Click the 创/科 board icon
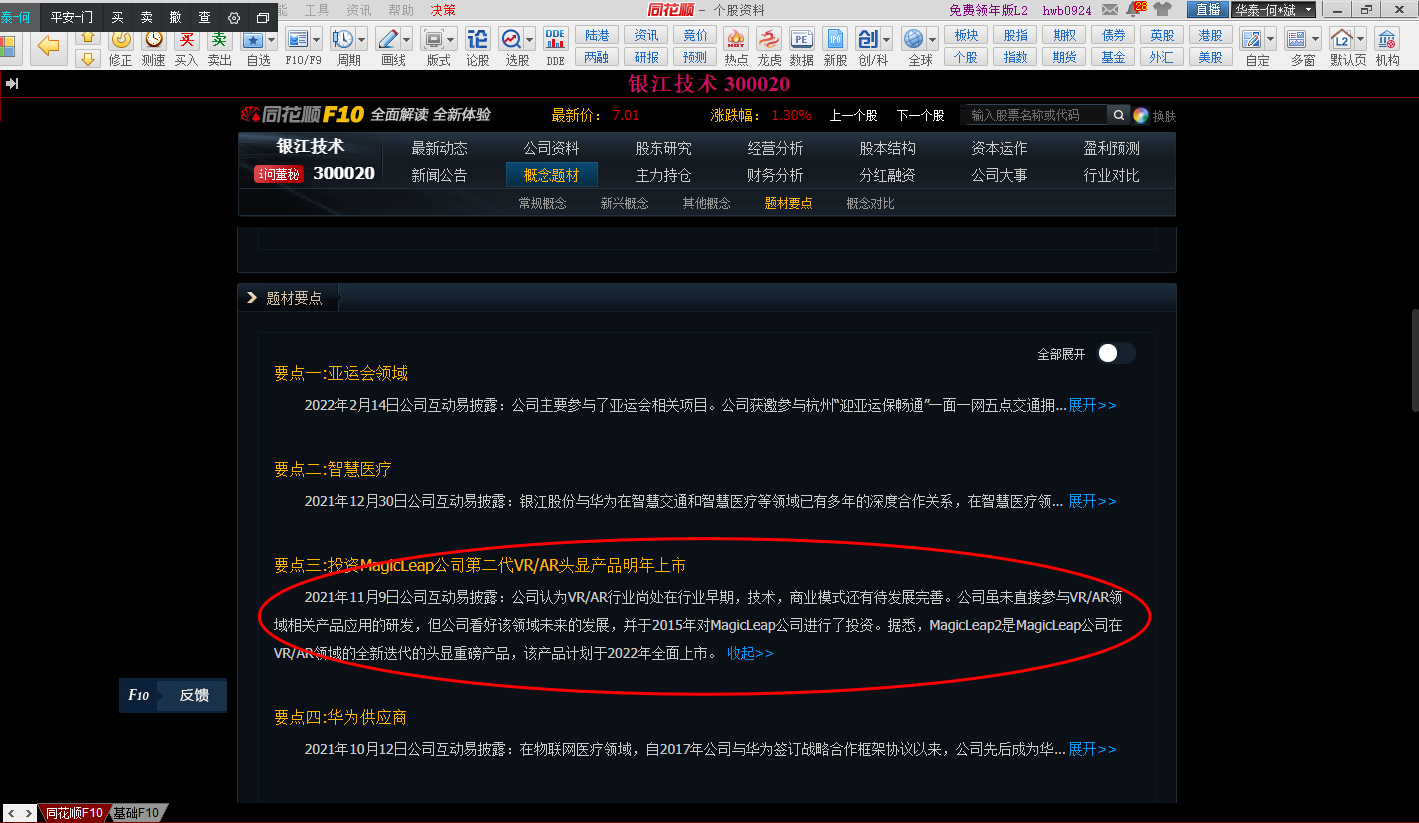Image resolution: width=1419 pixels, height=823 pixels. click(x=868, y=40)
